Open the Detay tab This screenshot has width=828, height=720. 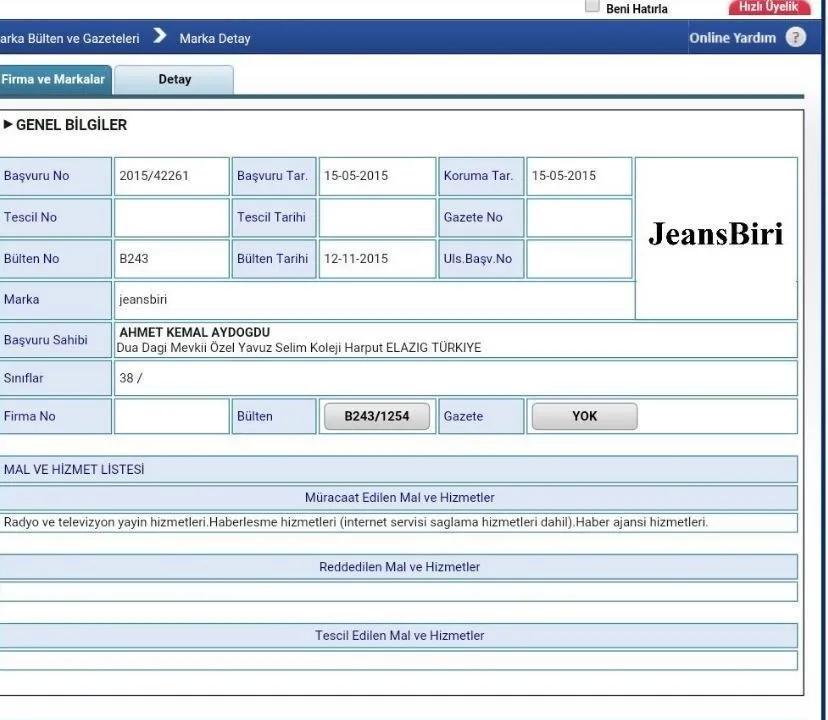tap(174, 79)
